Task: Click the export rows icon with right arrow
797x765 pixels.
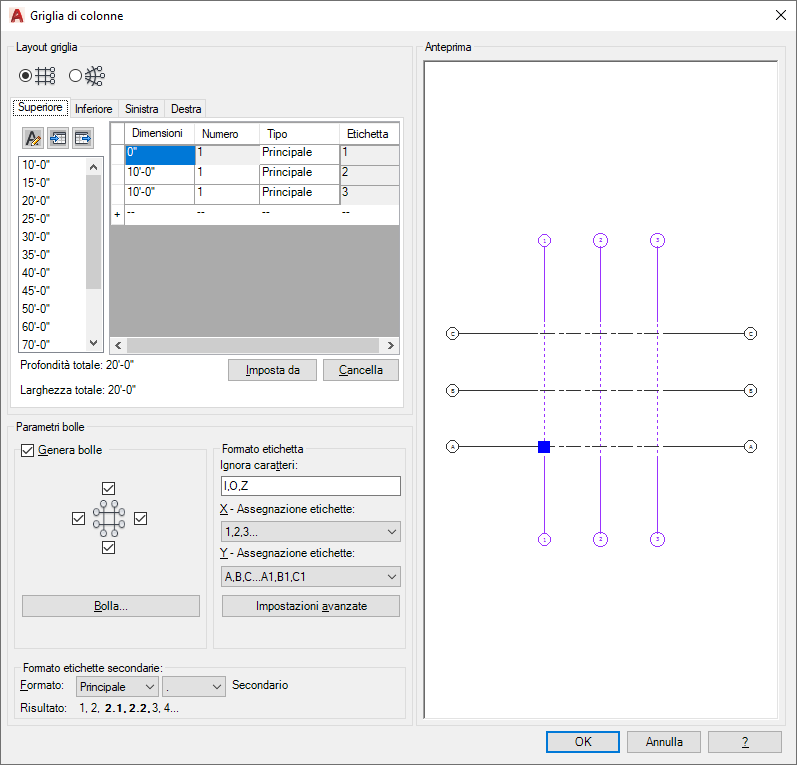Action: point(82,138)
